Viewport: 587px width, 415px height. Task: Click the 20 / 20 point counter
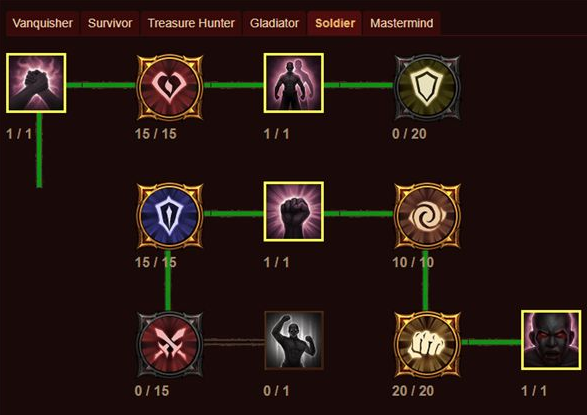coord(413,391)
